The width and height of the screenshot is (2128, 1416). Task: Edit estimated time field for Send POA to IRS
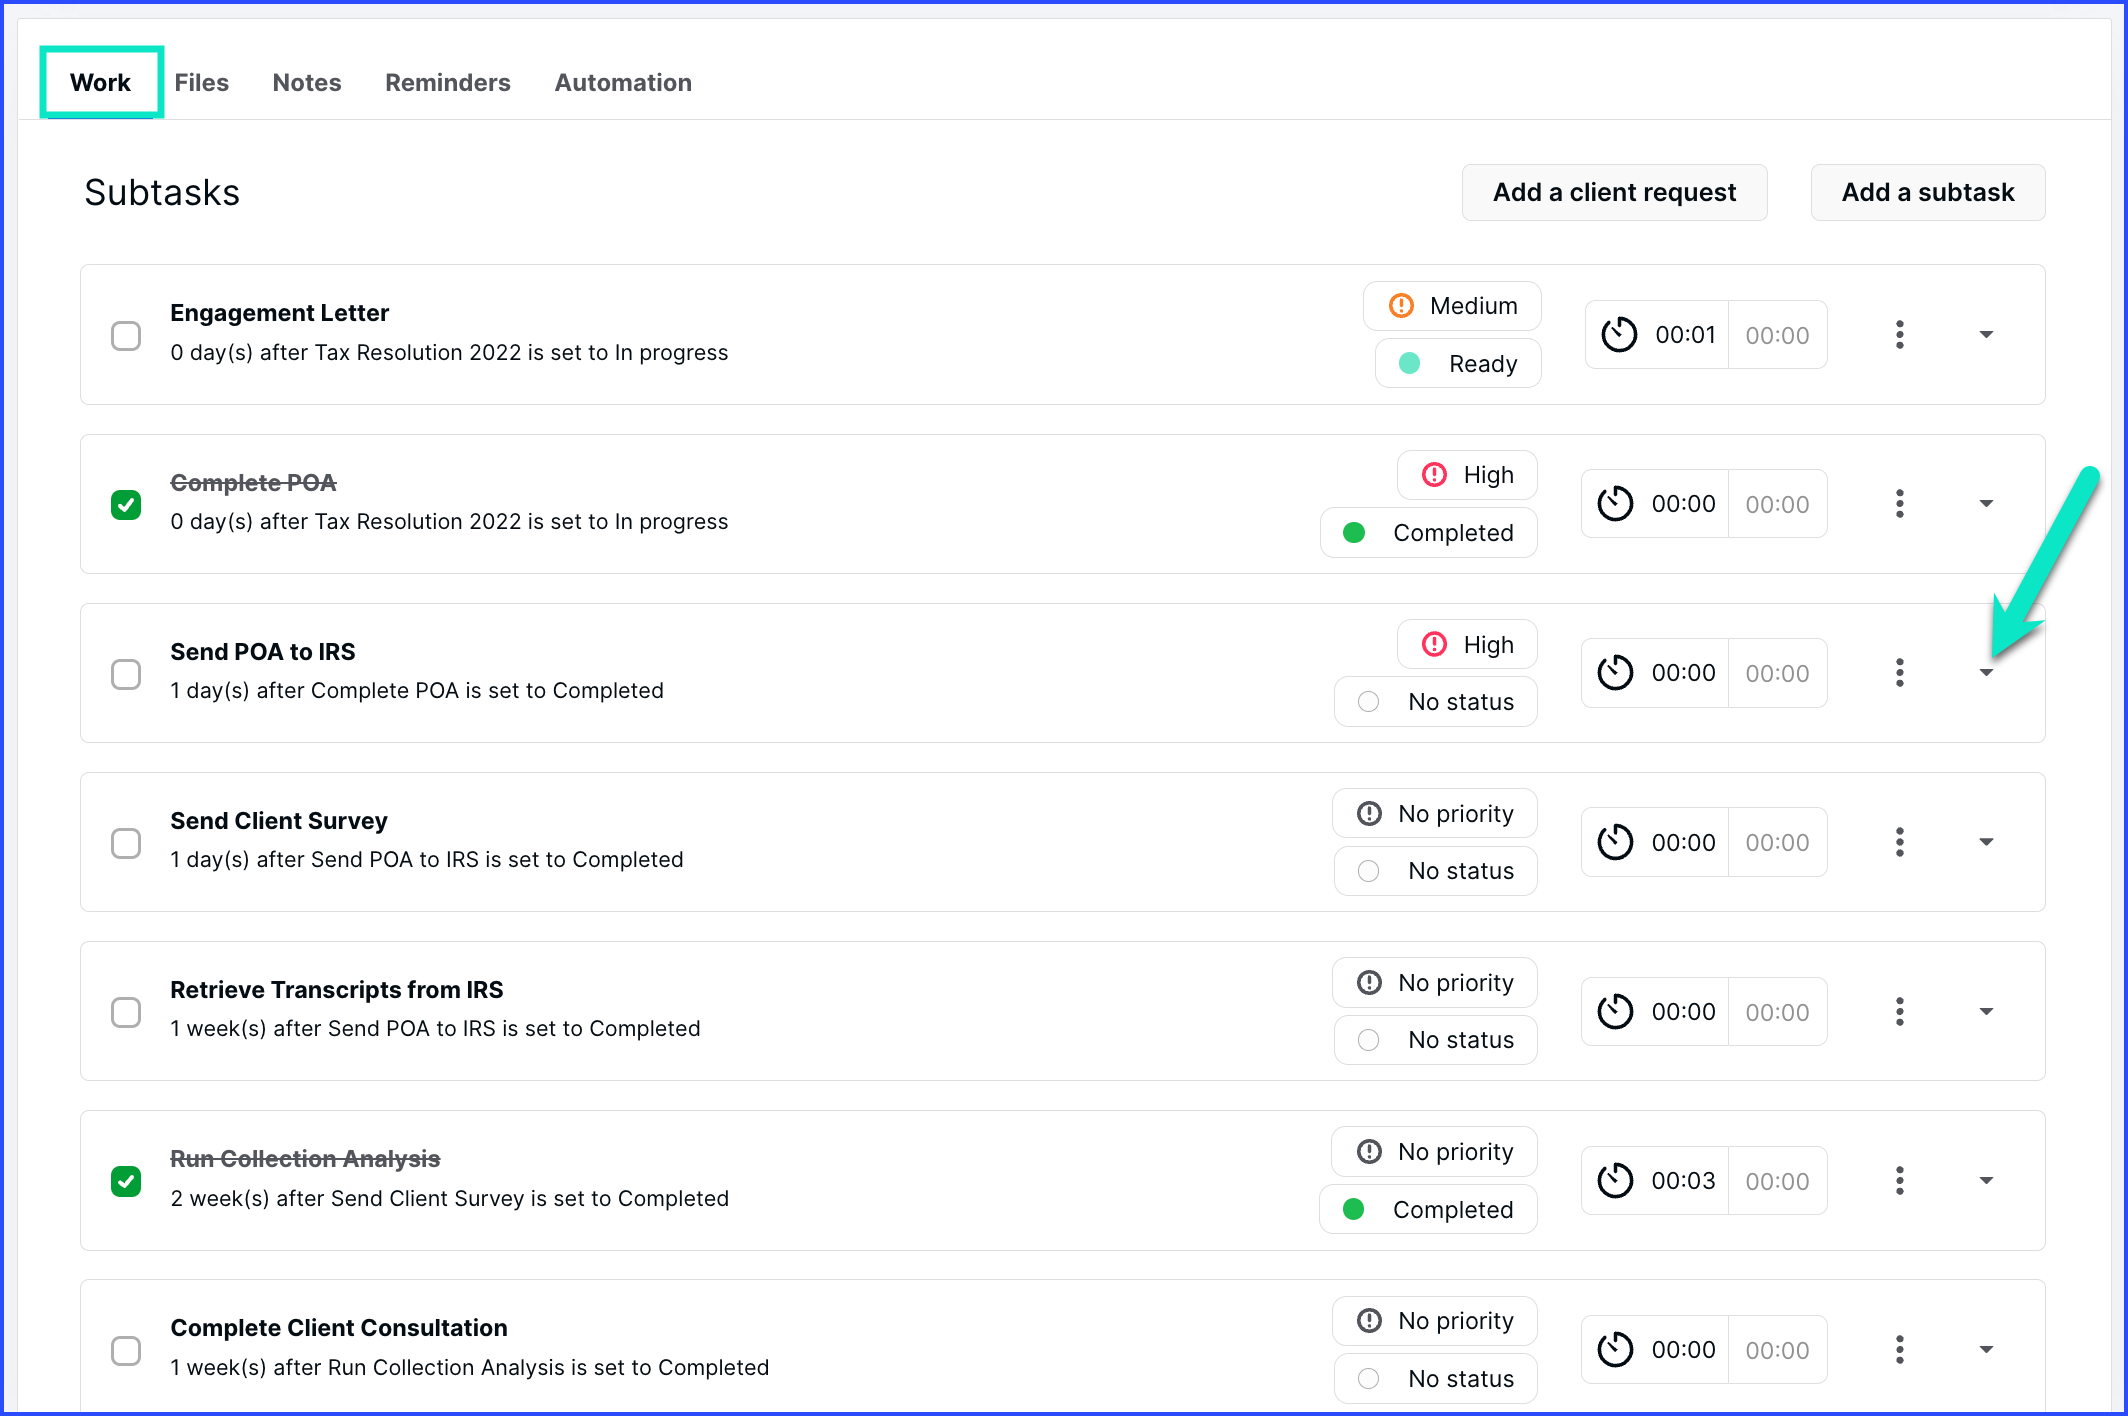[x=1777, y=673]
